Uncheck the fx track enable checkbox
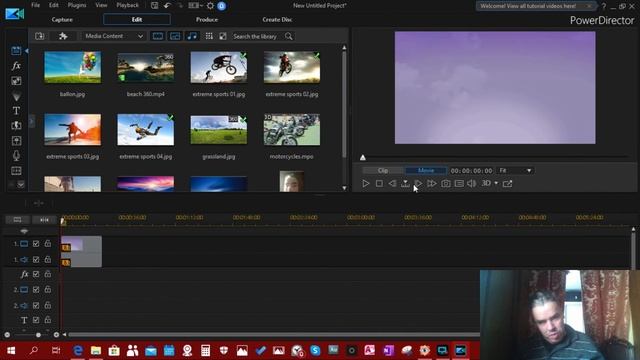Viewport: 640px width, 360px height. coord(36,274)
